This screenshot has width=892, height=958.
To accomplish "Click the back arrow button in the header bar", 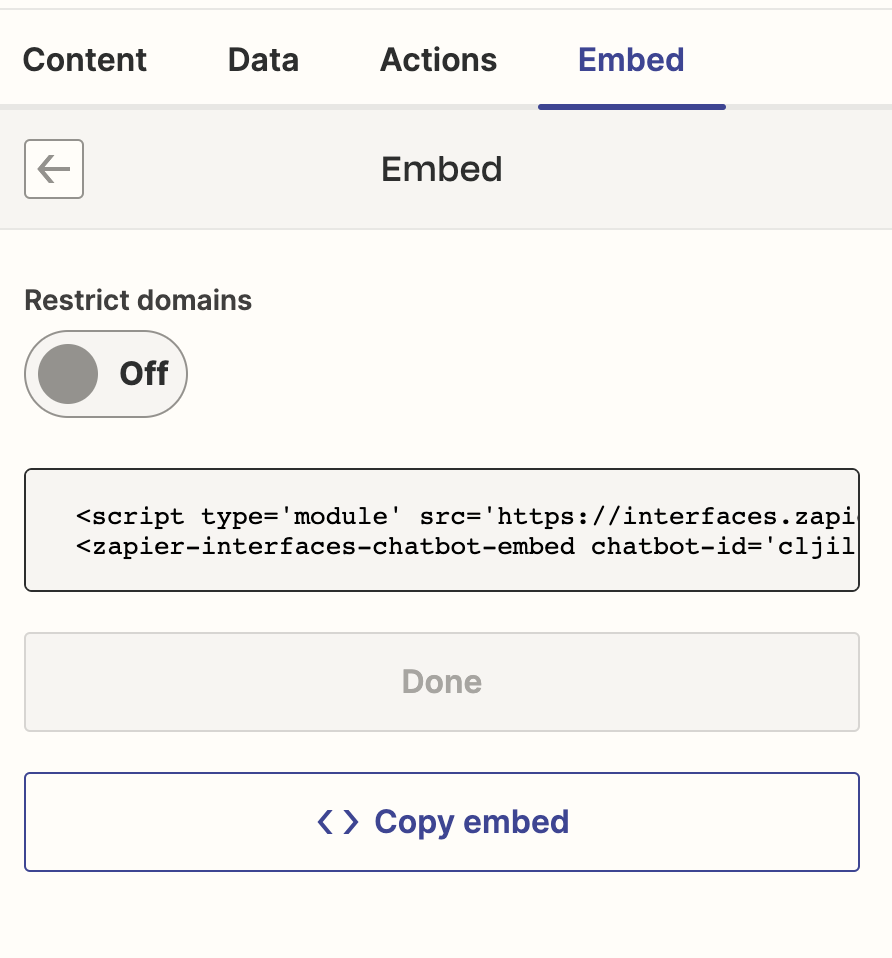I will coord(53,169).
